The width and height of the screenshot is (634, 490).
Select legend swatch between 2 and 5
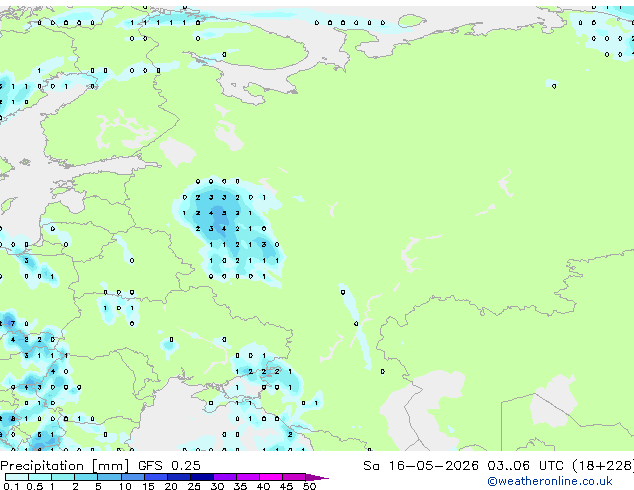click(86, 477)
